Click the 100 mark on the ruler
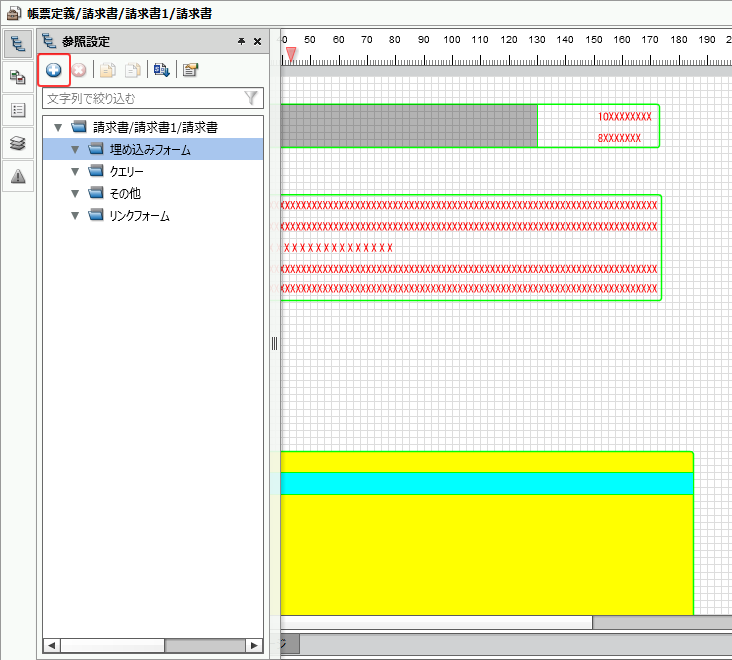This screenshot has width=732, height=660. click(452, 40)
